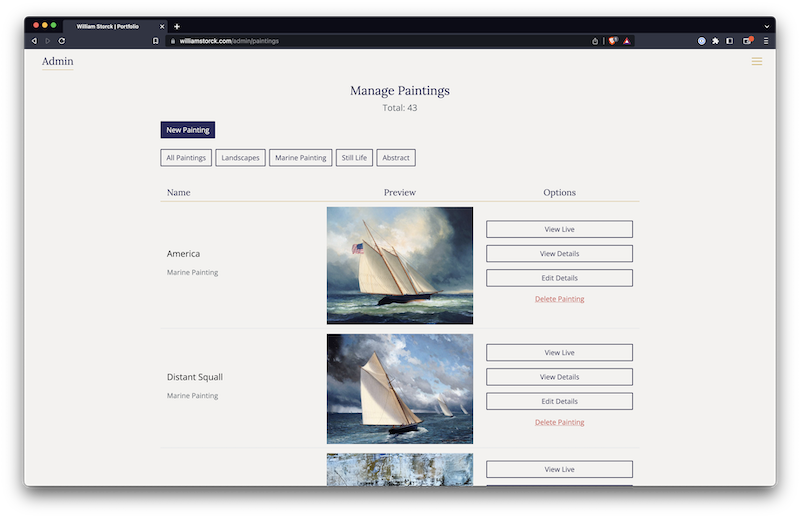
Task: Open the browser main menu icon
Action: tap(766, 41)
